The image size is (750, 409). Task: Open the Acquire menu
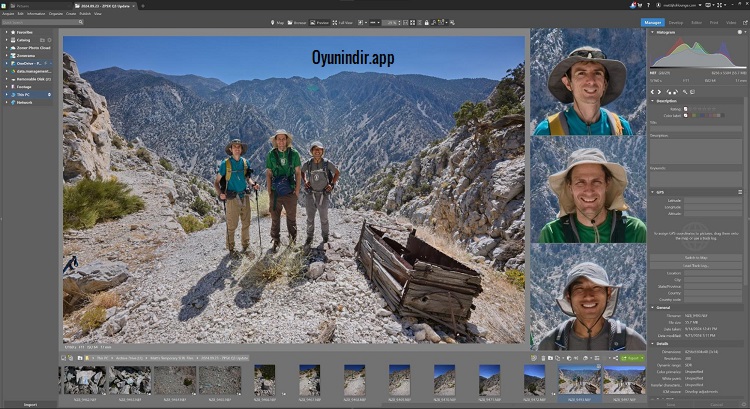pos(8,14)
